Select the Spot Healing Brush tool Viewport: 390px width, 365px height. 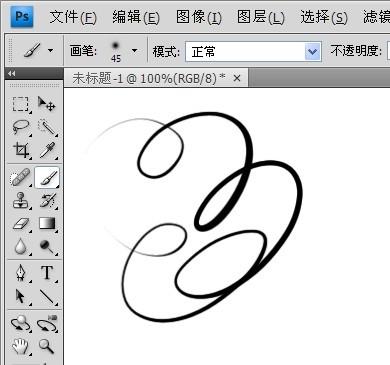(21, 177)
